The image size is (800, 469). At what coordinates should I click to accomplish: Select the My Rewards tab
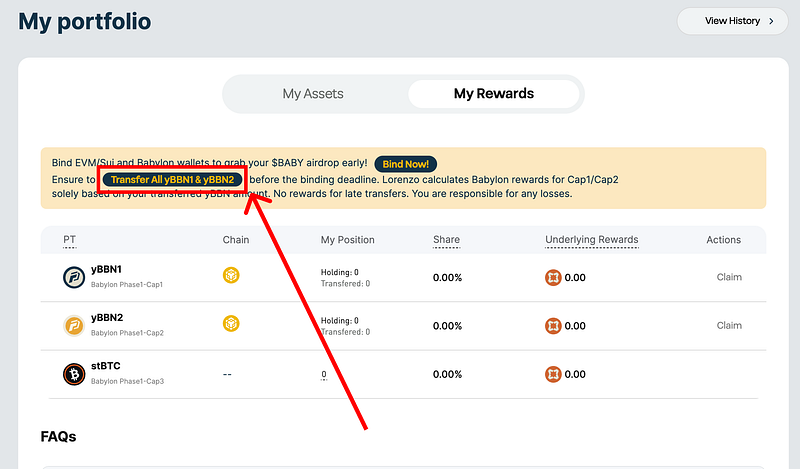point(493,94)
